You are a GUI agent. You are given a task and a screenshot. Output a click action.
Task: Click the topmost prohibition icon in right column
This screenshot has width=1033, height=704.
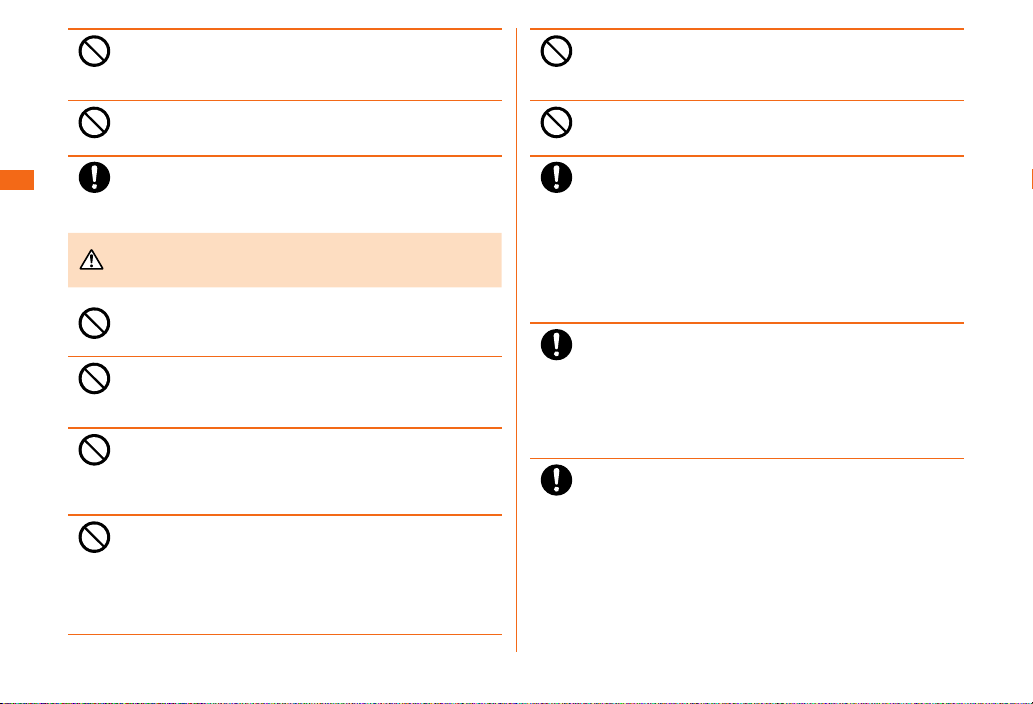pos(556,51)
